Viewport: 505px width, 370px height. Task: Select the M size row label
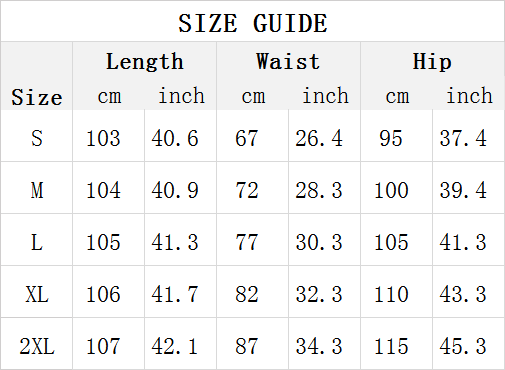coord(37,190)
